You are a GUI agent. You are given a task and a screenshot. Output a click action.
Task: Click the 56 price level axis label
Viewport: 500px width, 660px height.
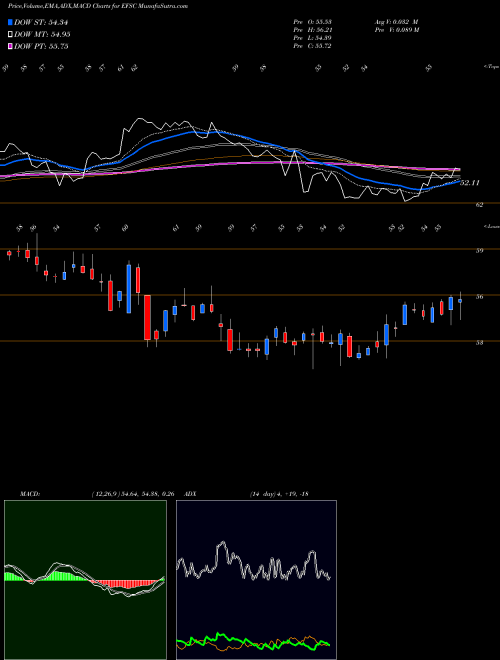(480, 296)
